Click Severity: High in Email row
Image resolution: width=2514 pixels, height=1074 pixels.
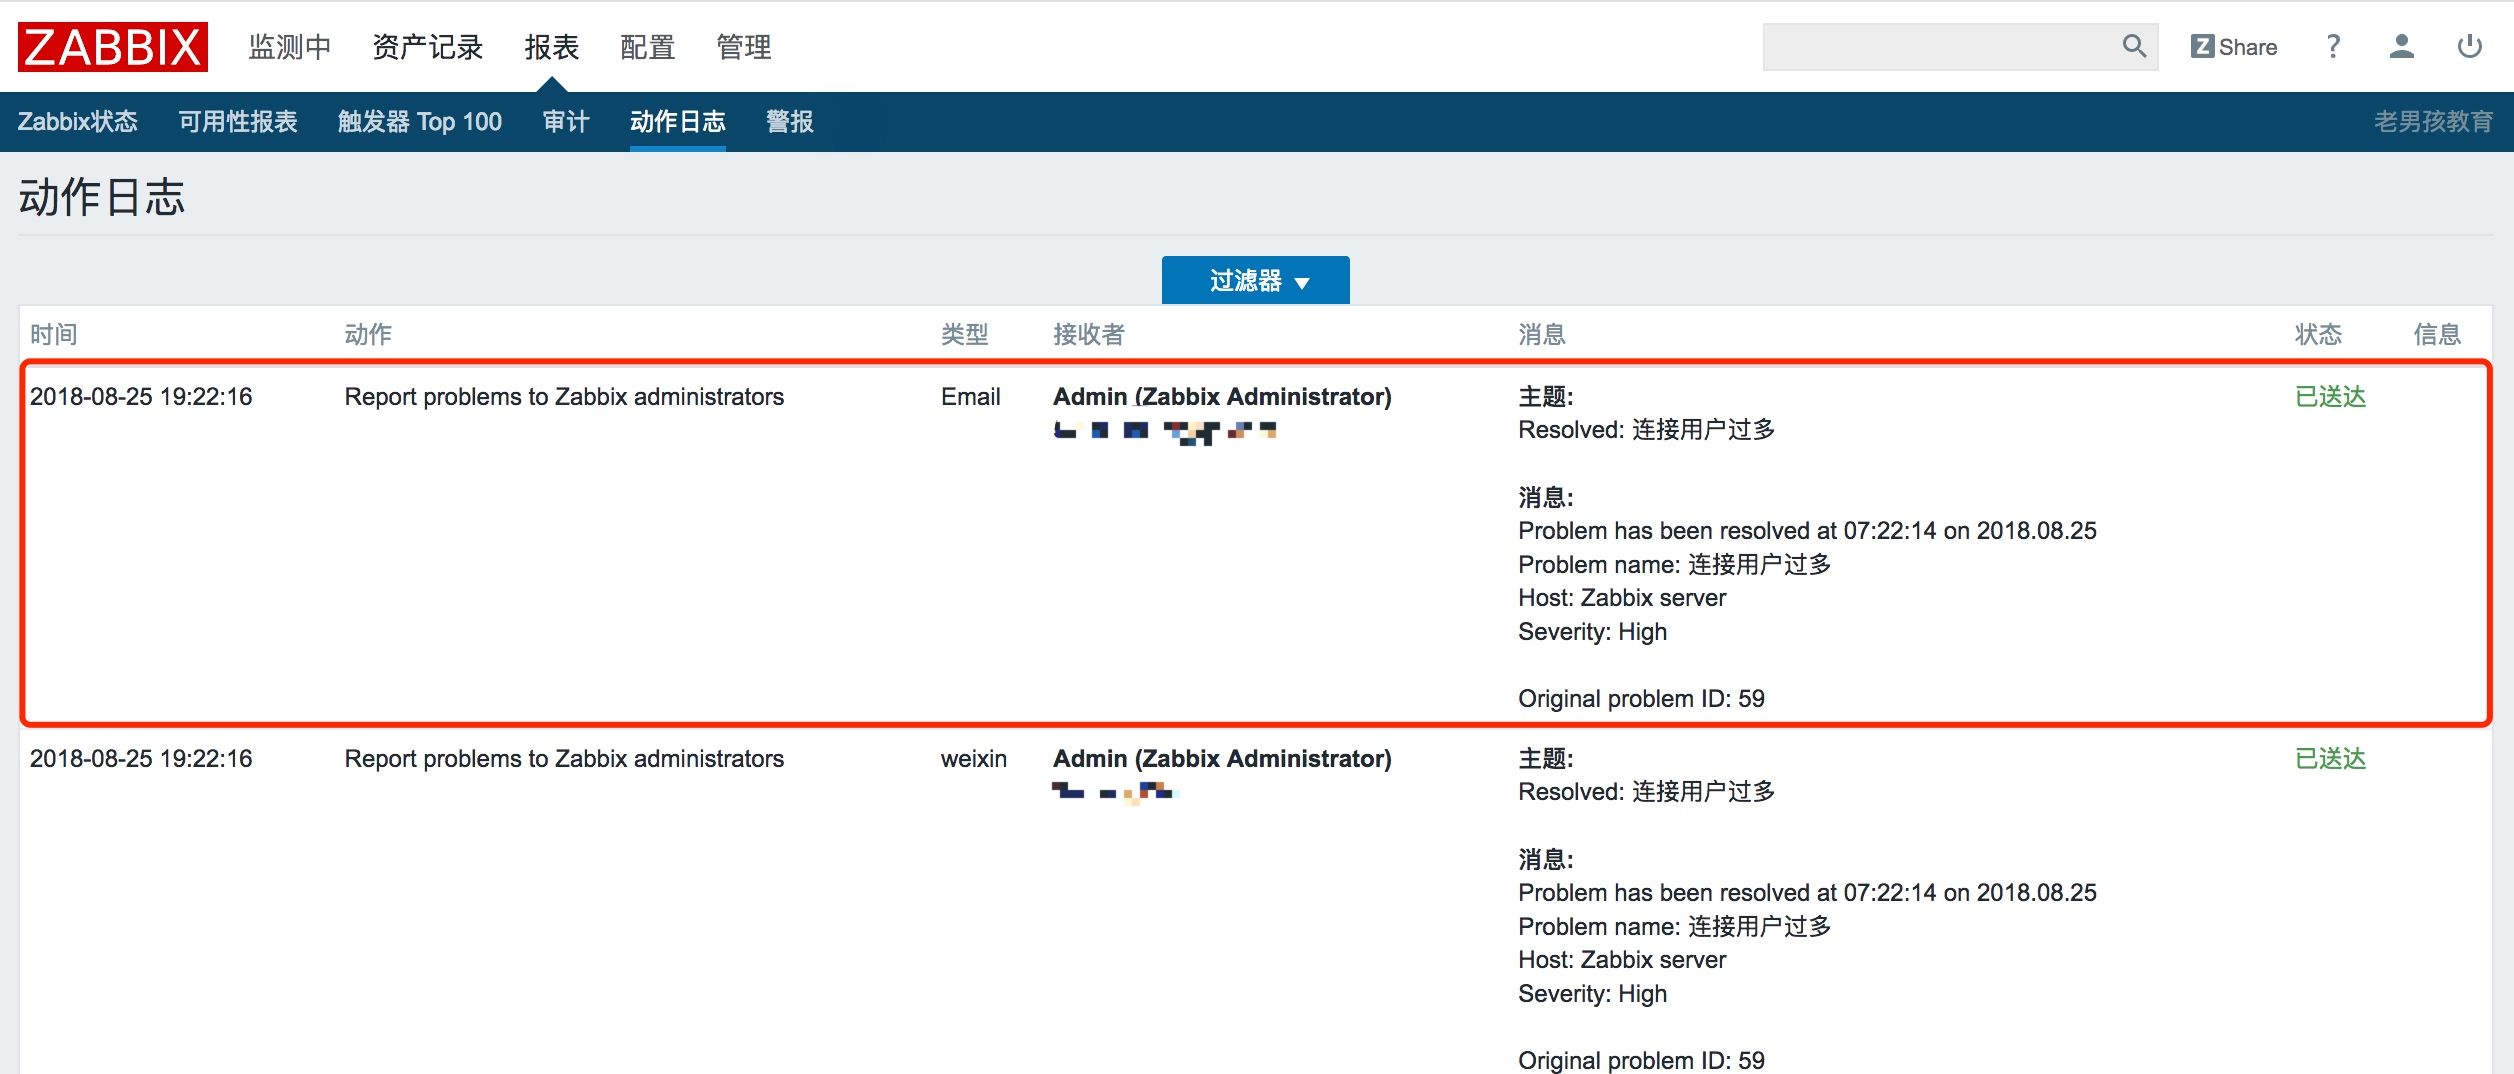click(x=1592, y=632)
